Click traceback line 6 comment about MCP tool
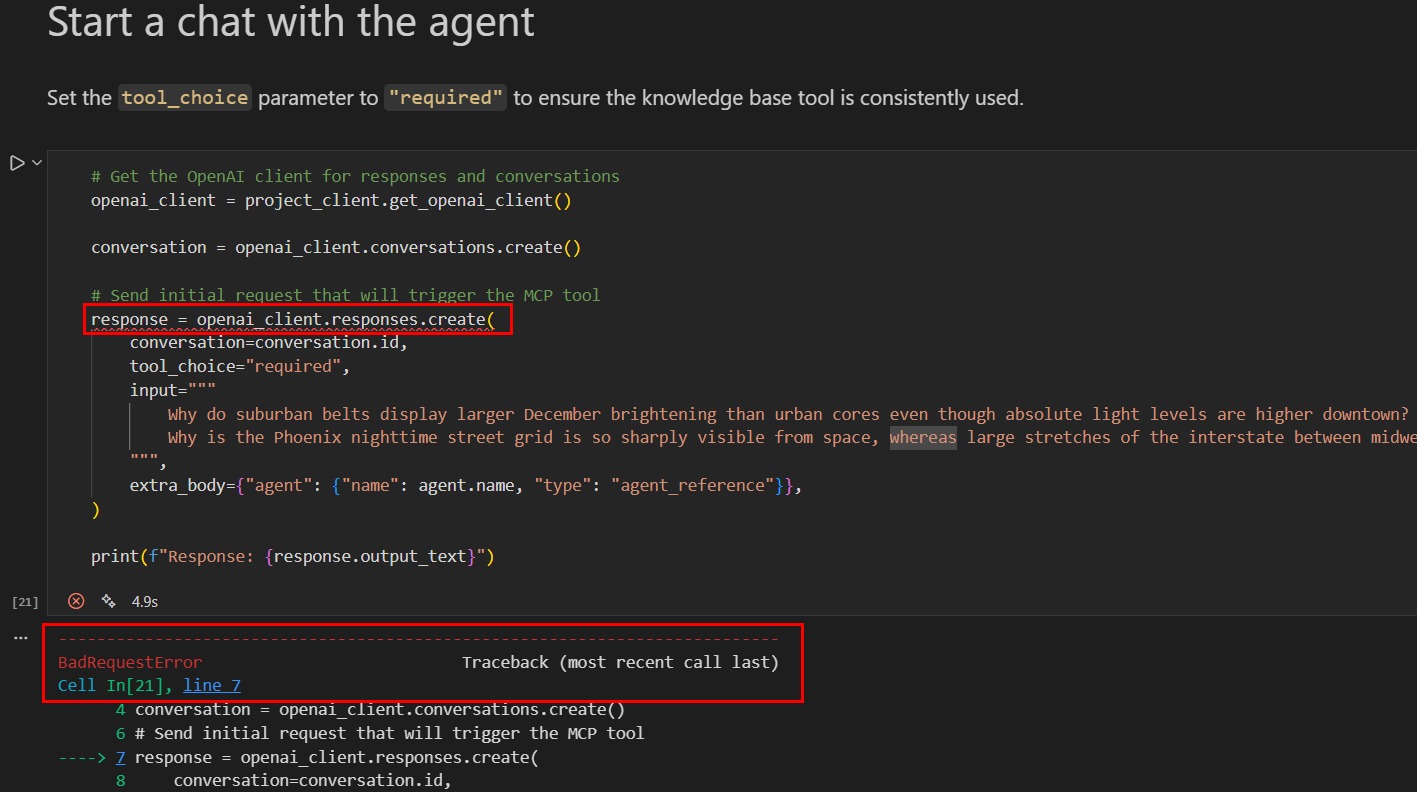The width and height of the screenshot is (1417, 792). [x=389, y=733]
